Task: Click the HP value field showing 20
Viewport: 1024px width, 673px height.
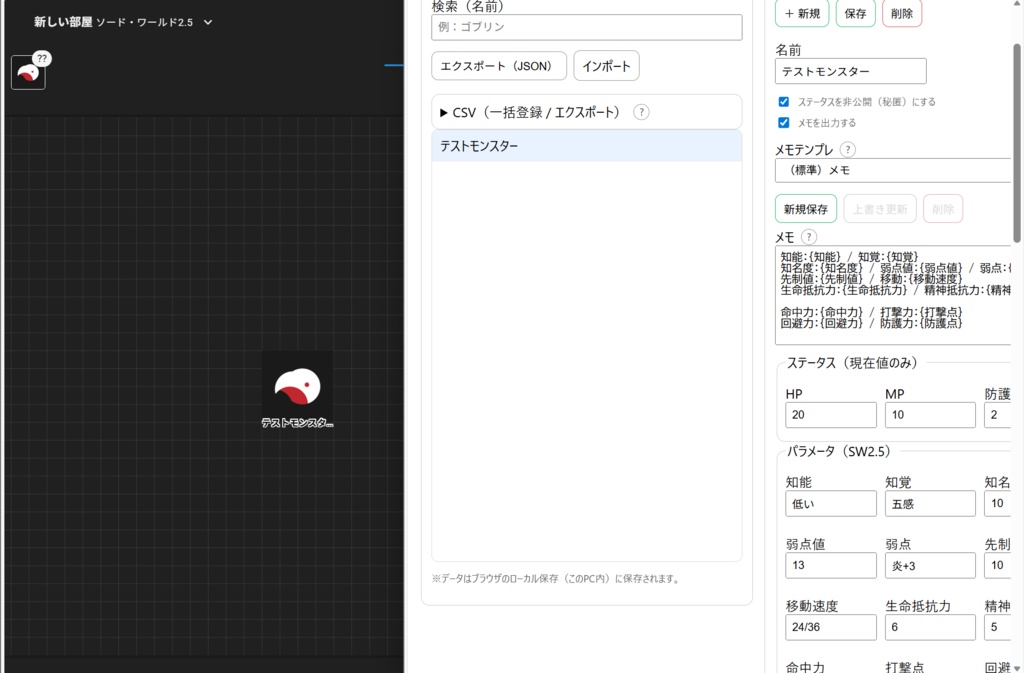Action: (830, 414)
